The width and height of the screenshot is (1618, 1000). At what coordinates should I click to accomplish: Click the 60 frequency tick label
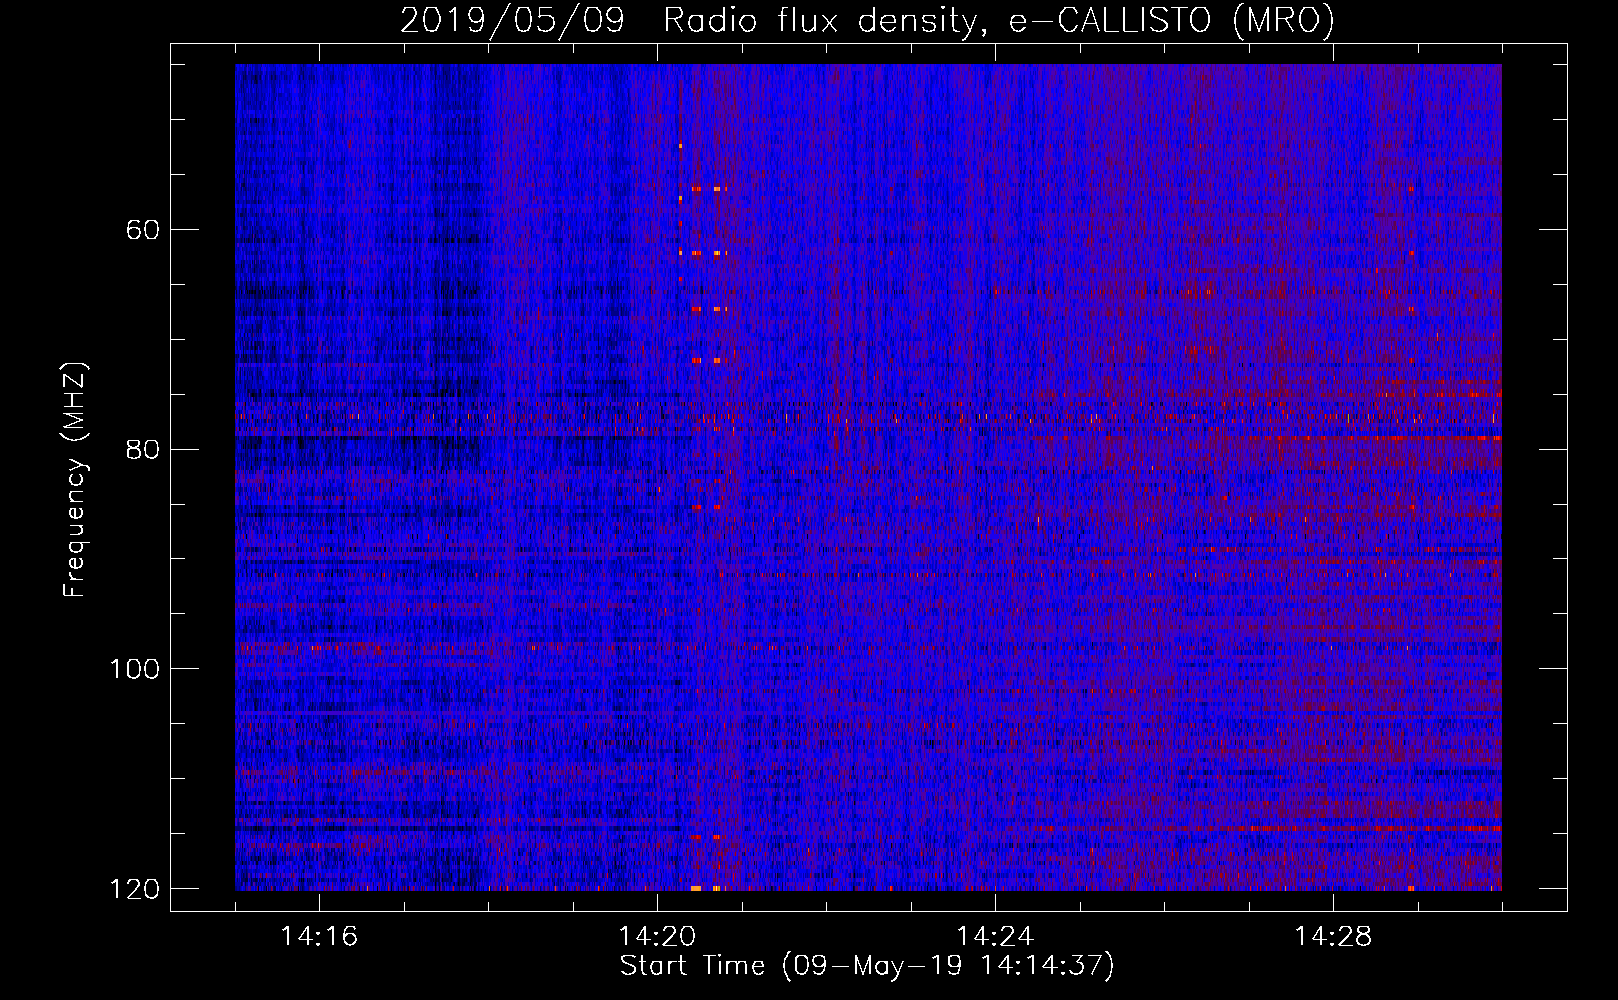point(142,230)
